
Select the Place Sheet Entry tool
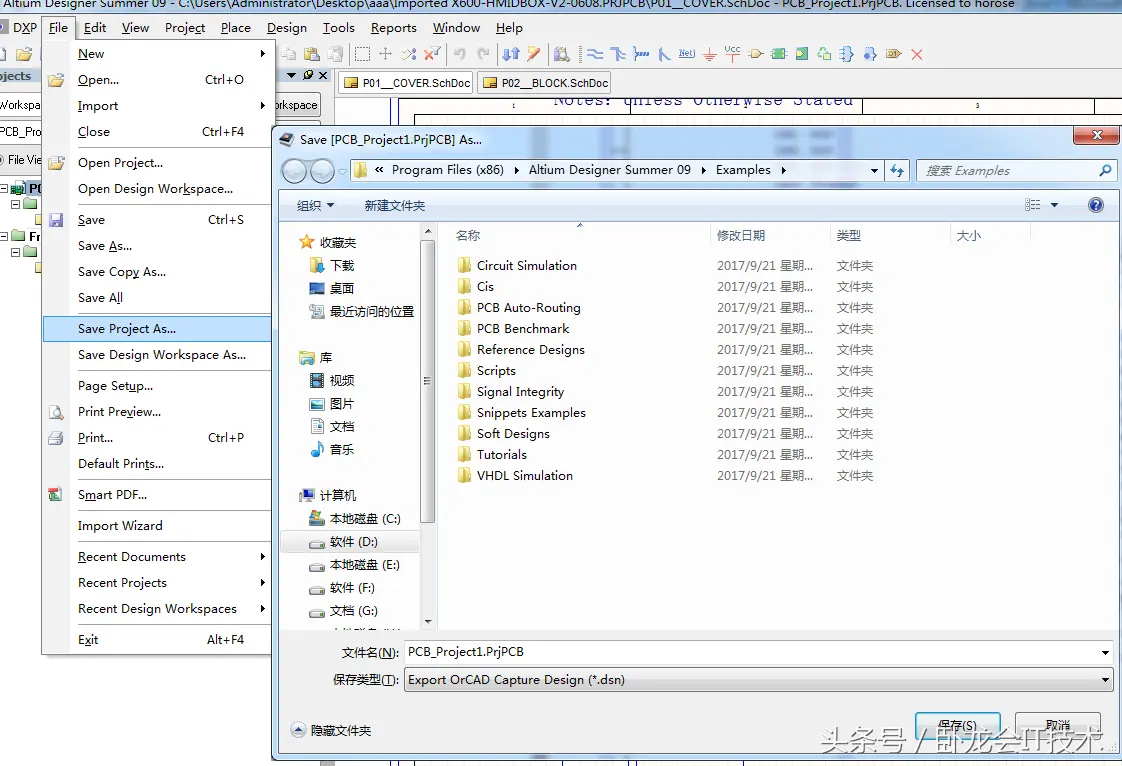pyautogui.click(x=802, y=54)
